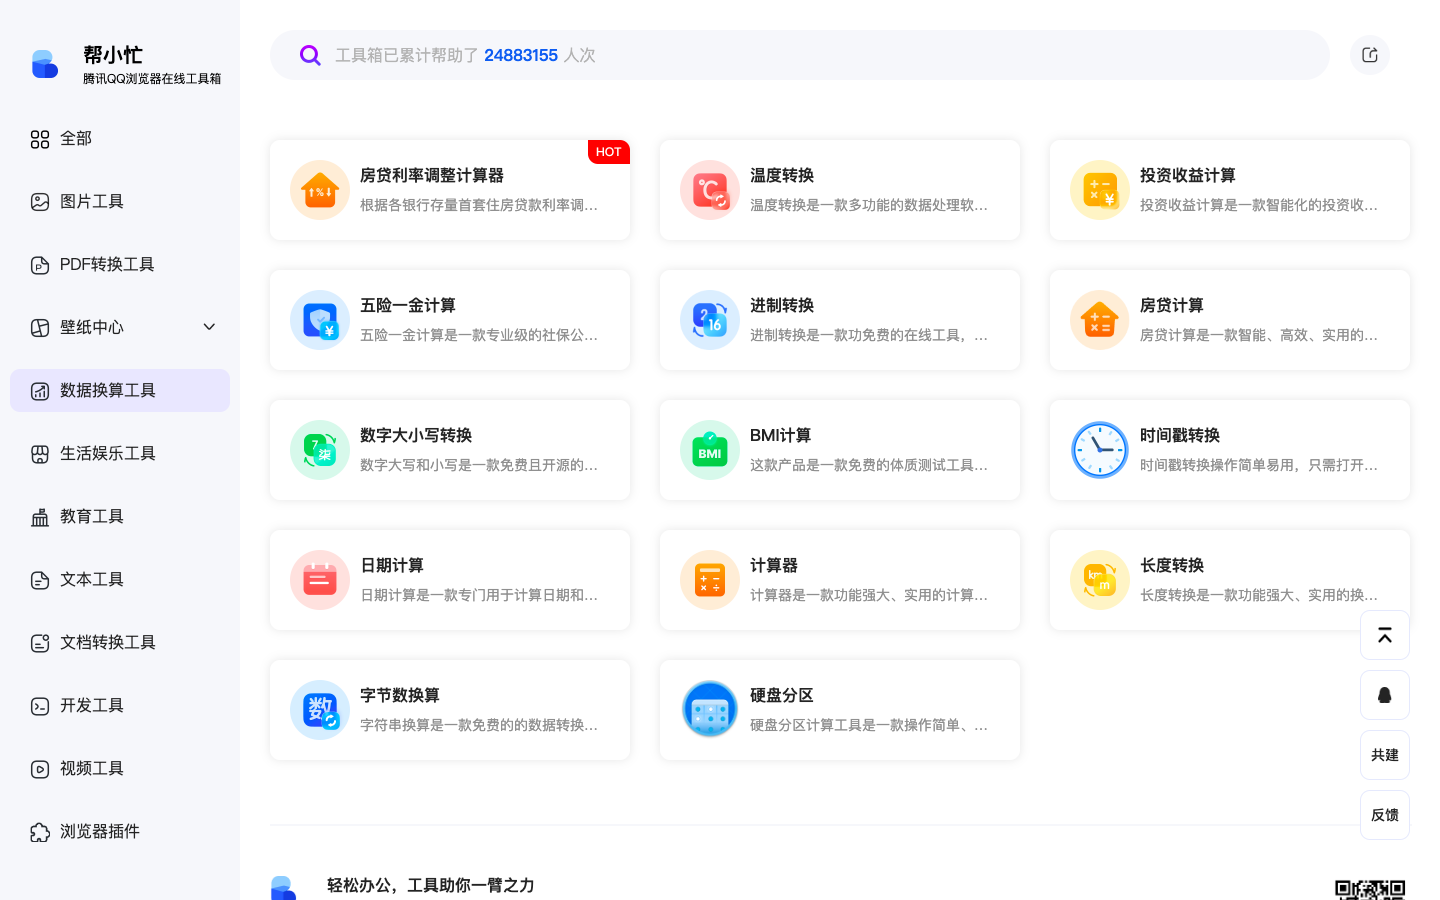Open the 长度转换 km/m icon
The image size is (1440, 900).
click(x=1100, y=580)
